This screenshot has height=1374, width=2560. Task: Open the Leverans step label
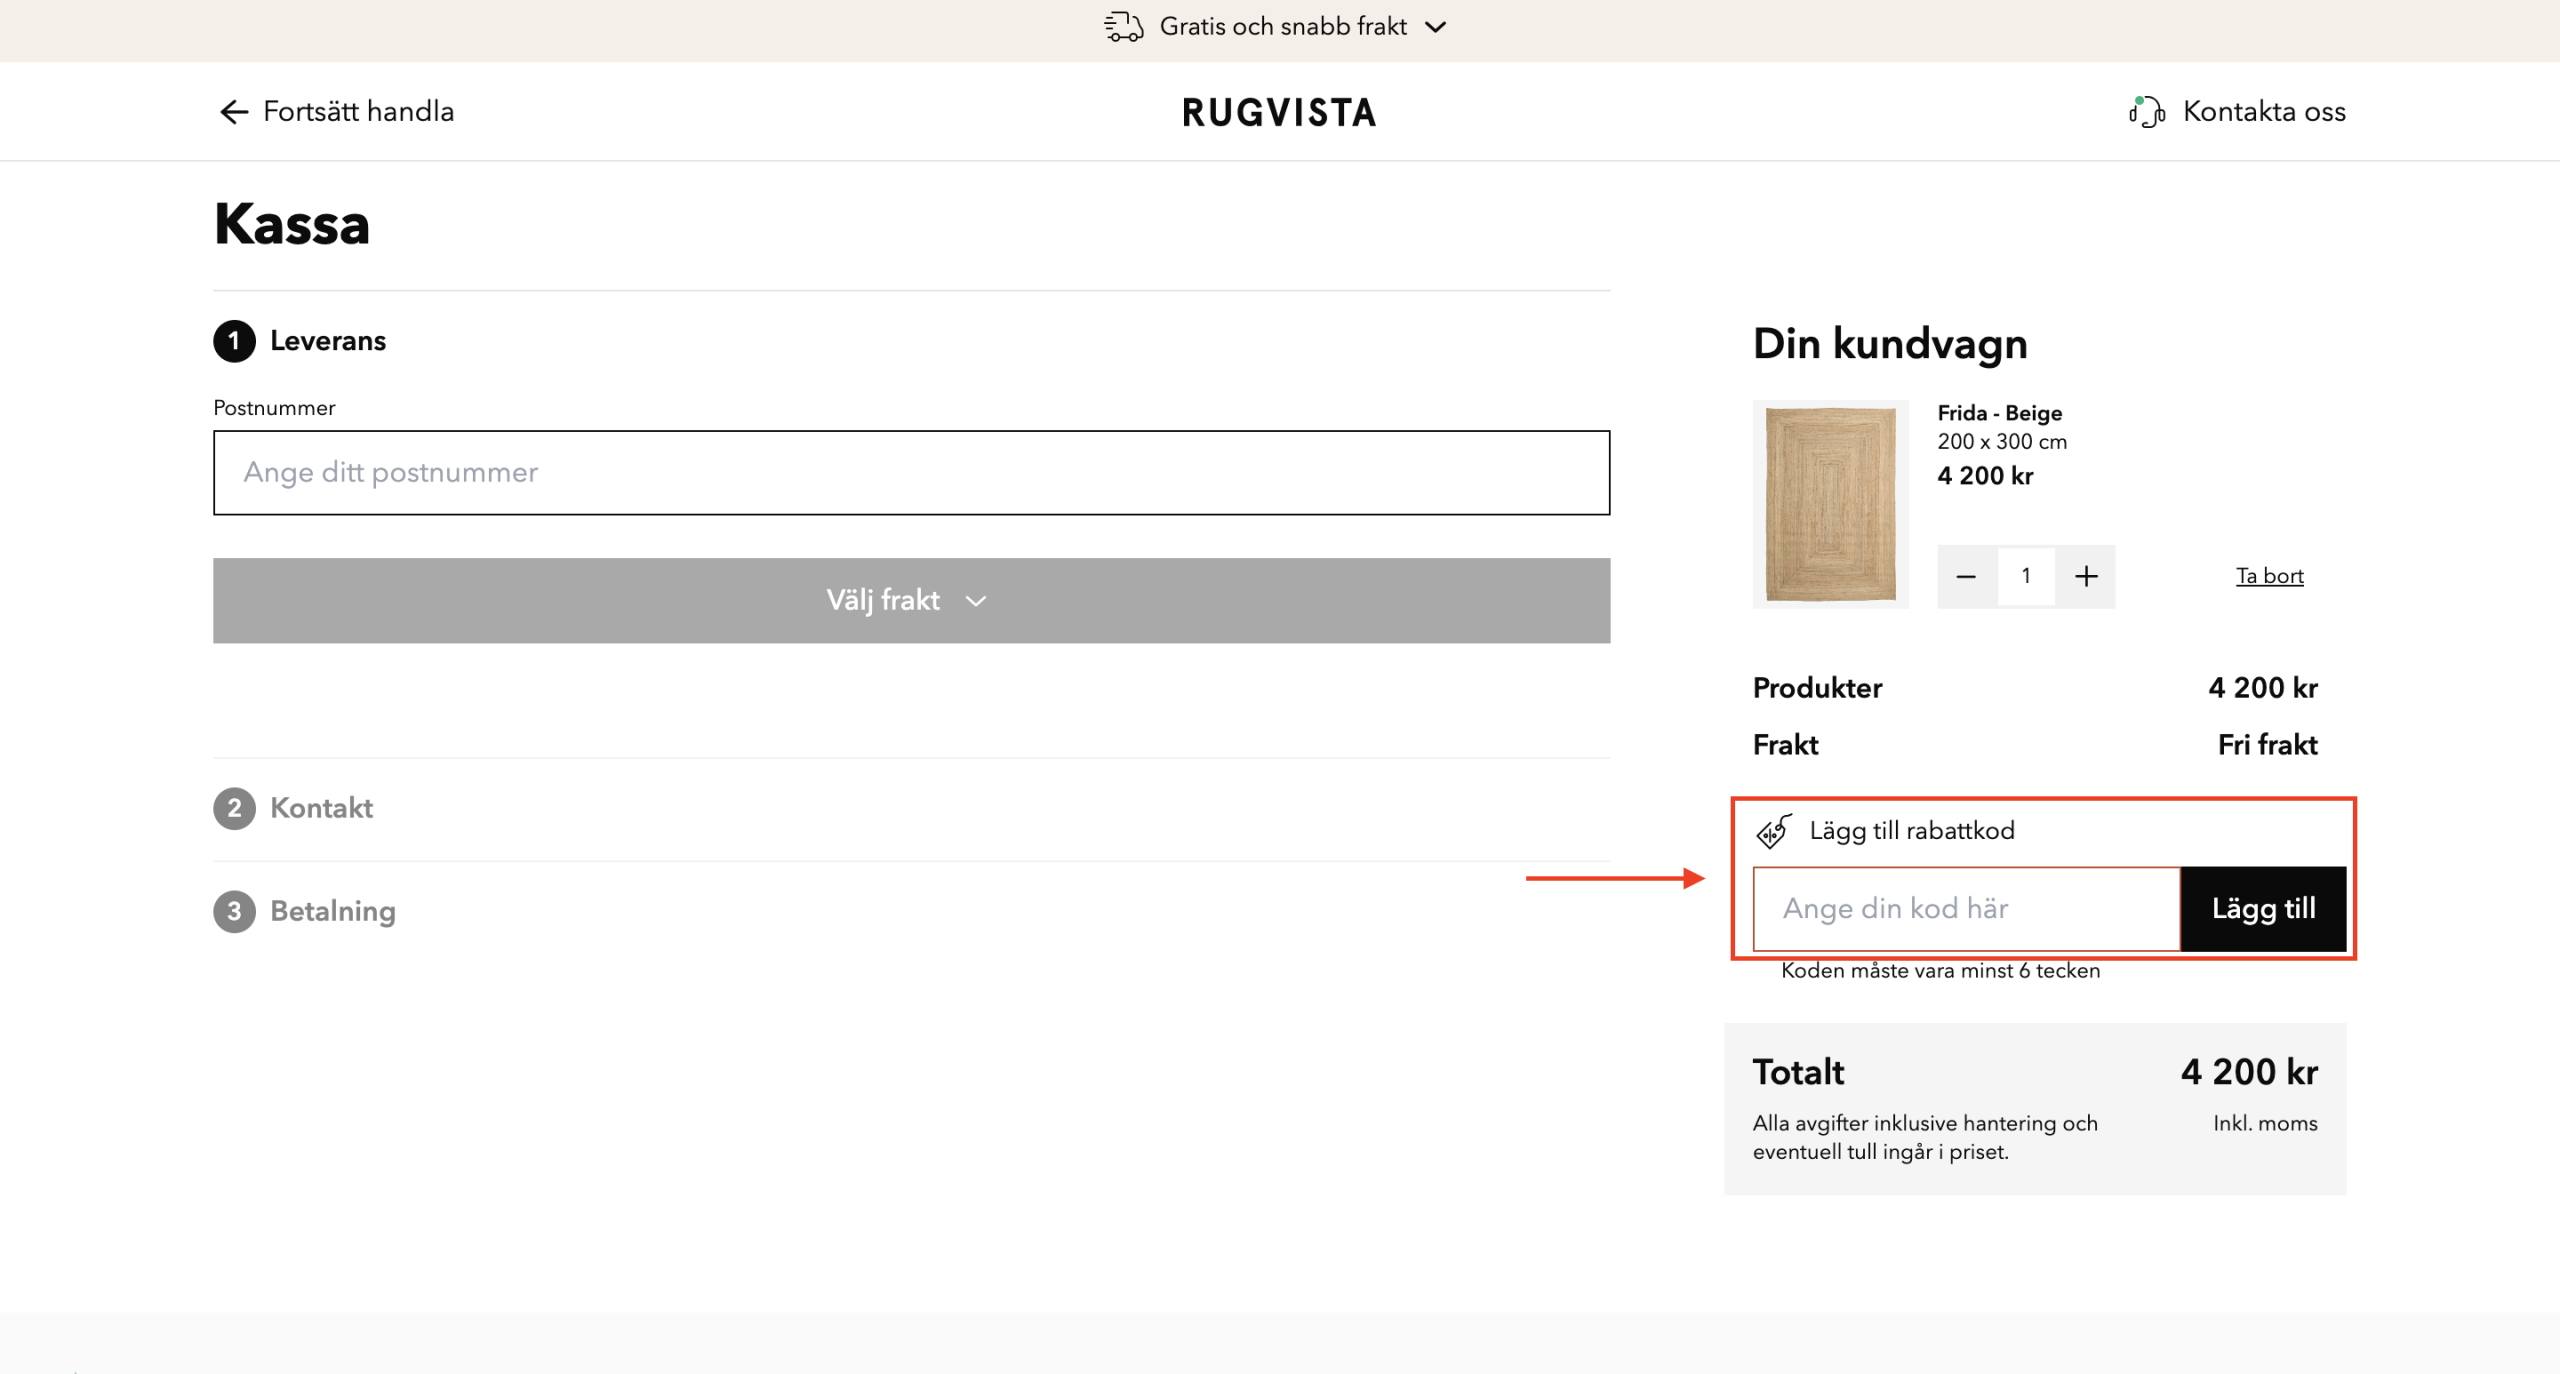tap(328, 341)
